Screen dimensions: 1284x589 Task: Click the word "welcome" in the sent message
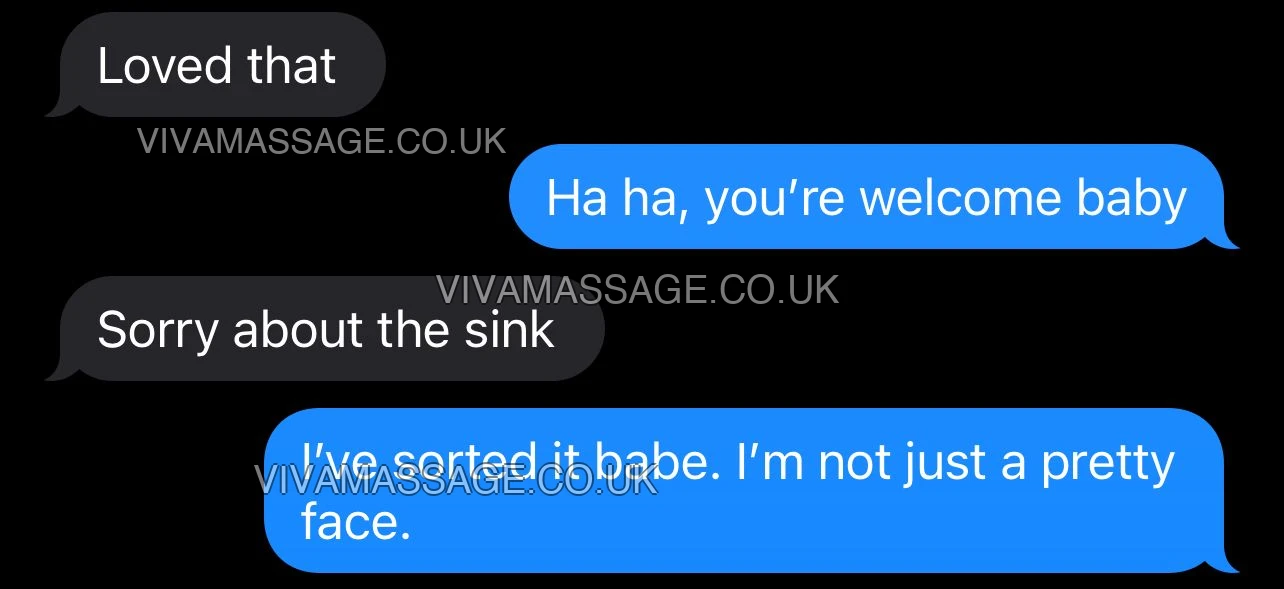(962, 198)
